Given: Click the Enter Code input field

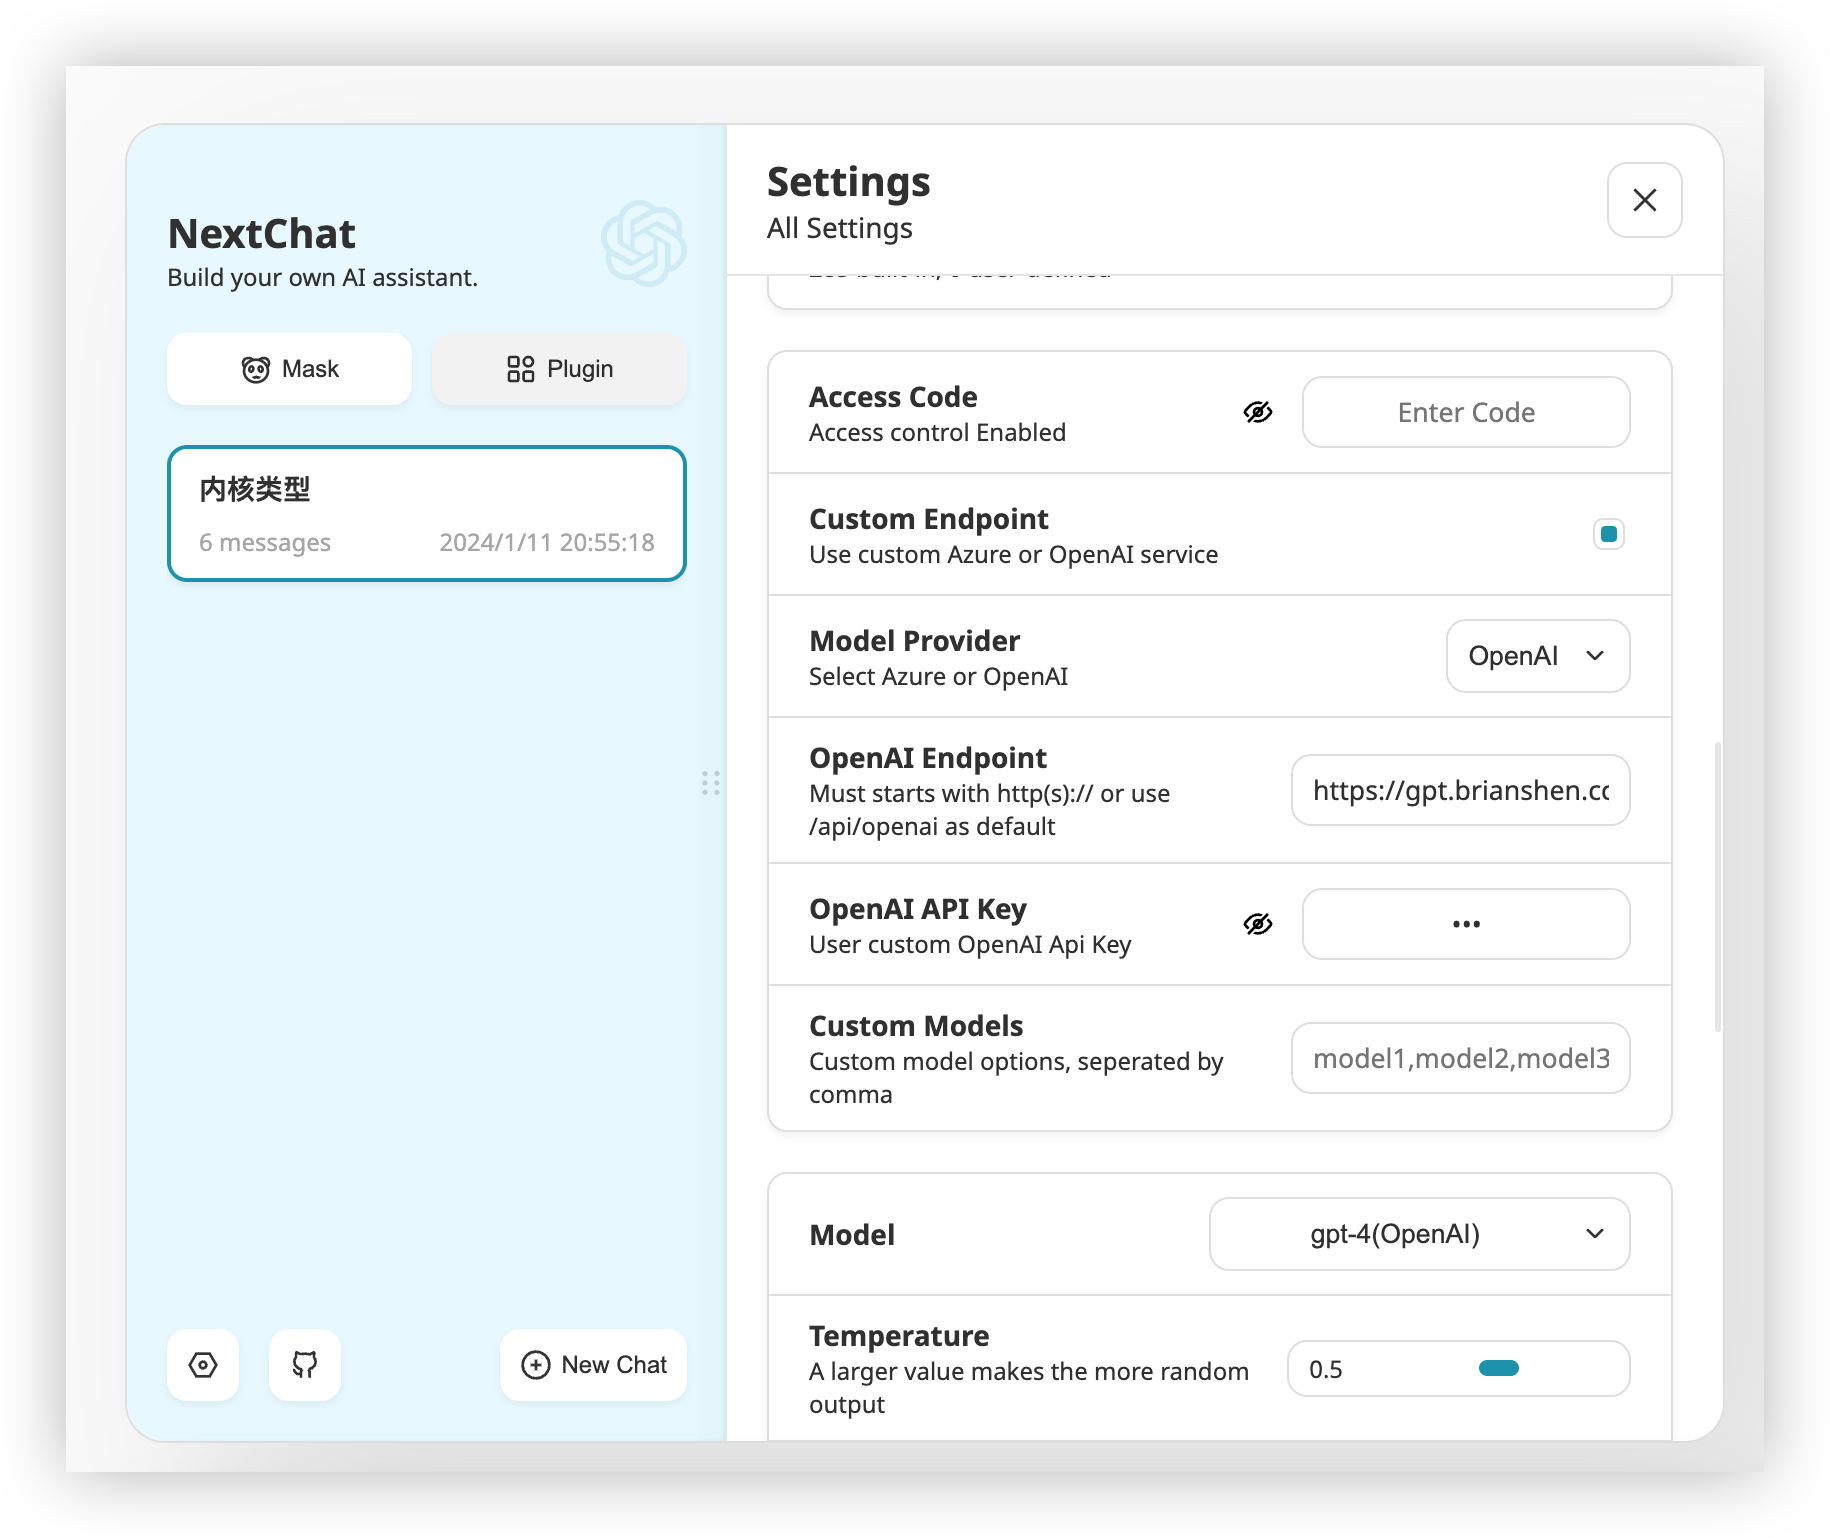Looking at the screenshot, I should pyautogui.click(x=1465, y=412).
